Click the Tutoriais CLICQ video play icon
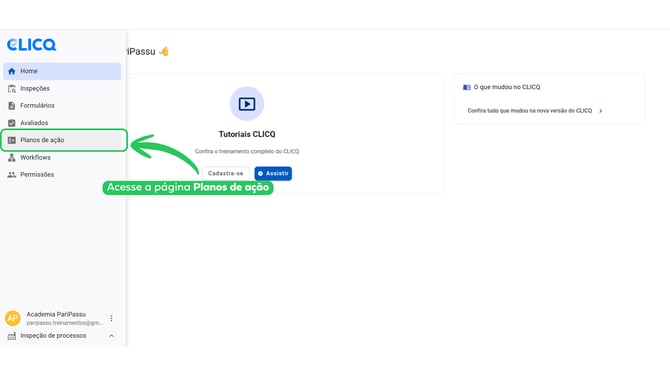 click(x=247, y=104)
